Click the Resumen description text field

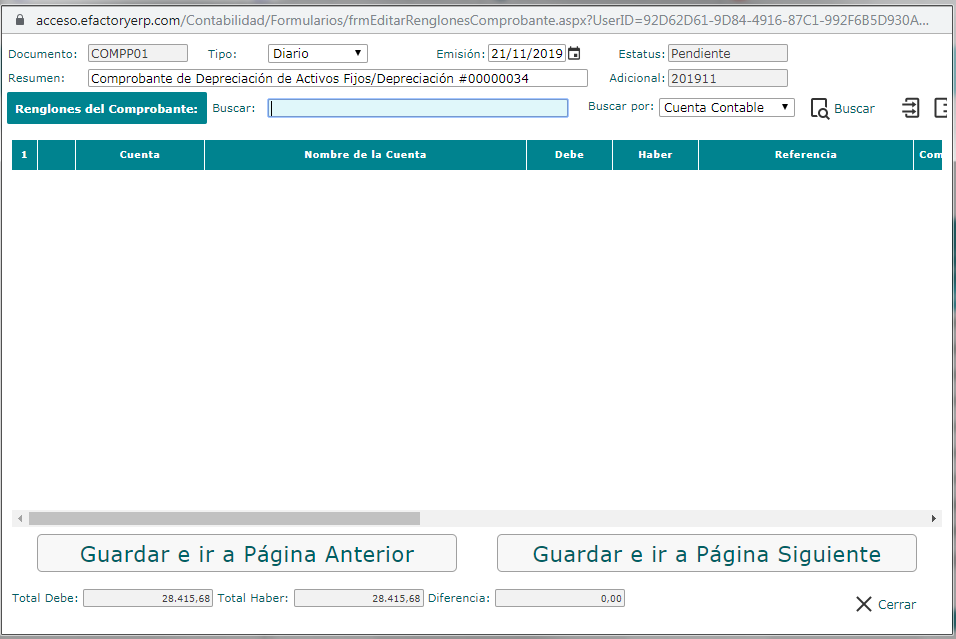coord(338,78)
